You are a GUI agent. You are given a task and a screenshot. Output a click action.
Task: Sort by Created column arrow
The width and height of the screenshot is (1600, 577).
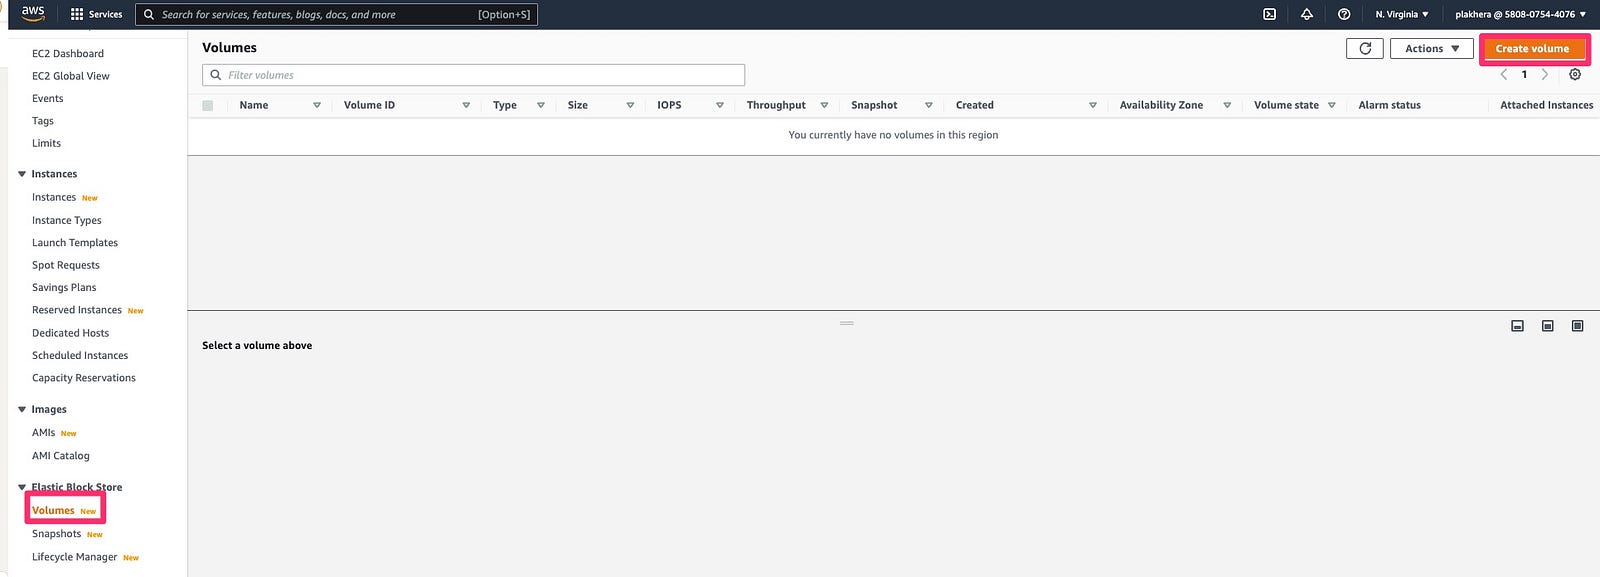(x=1093, y=105)
